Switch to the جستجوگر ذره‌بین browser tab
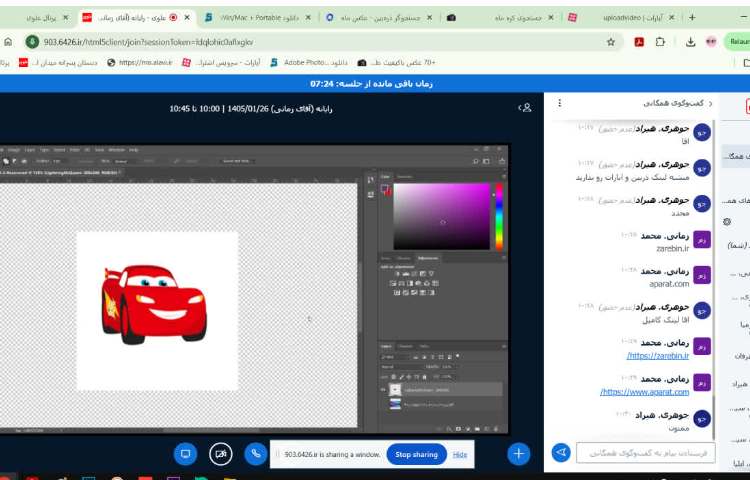750x480 pixels. pyautogui.click(x=380, y=18)
